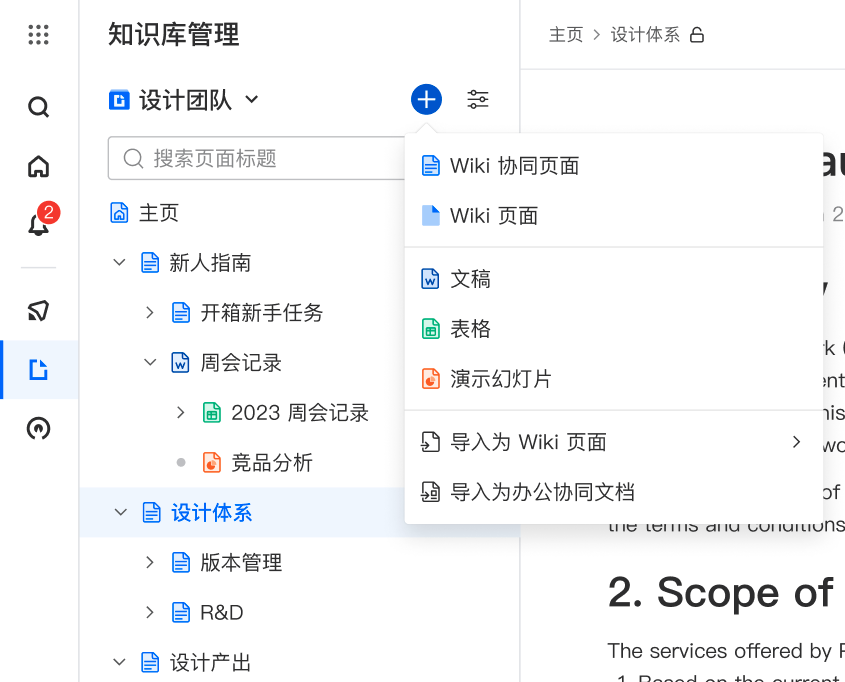The image size is (845, 682).
Task: Collapse the 设计产出 tree node
Action: (119, 662)
